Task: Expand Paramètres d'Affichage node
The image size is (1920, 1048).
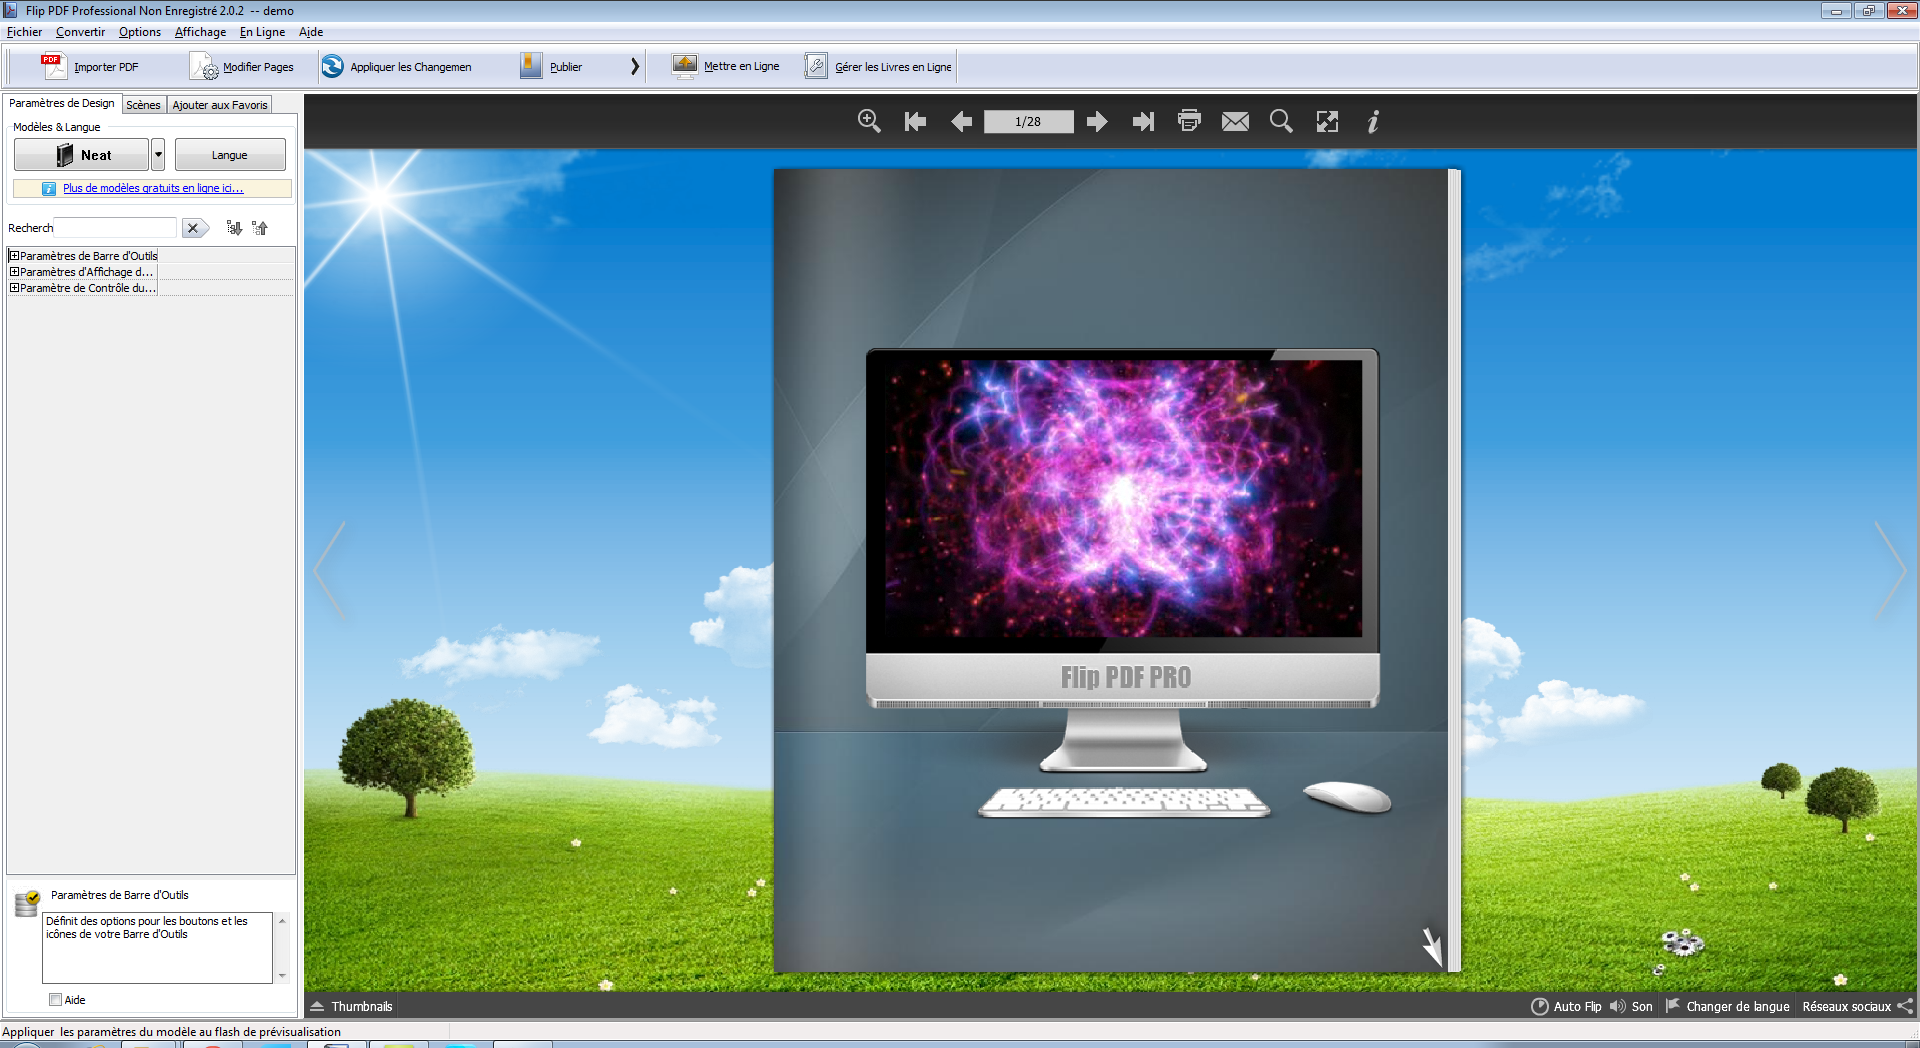Action: [x=14, y=272]
